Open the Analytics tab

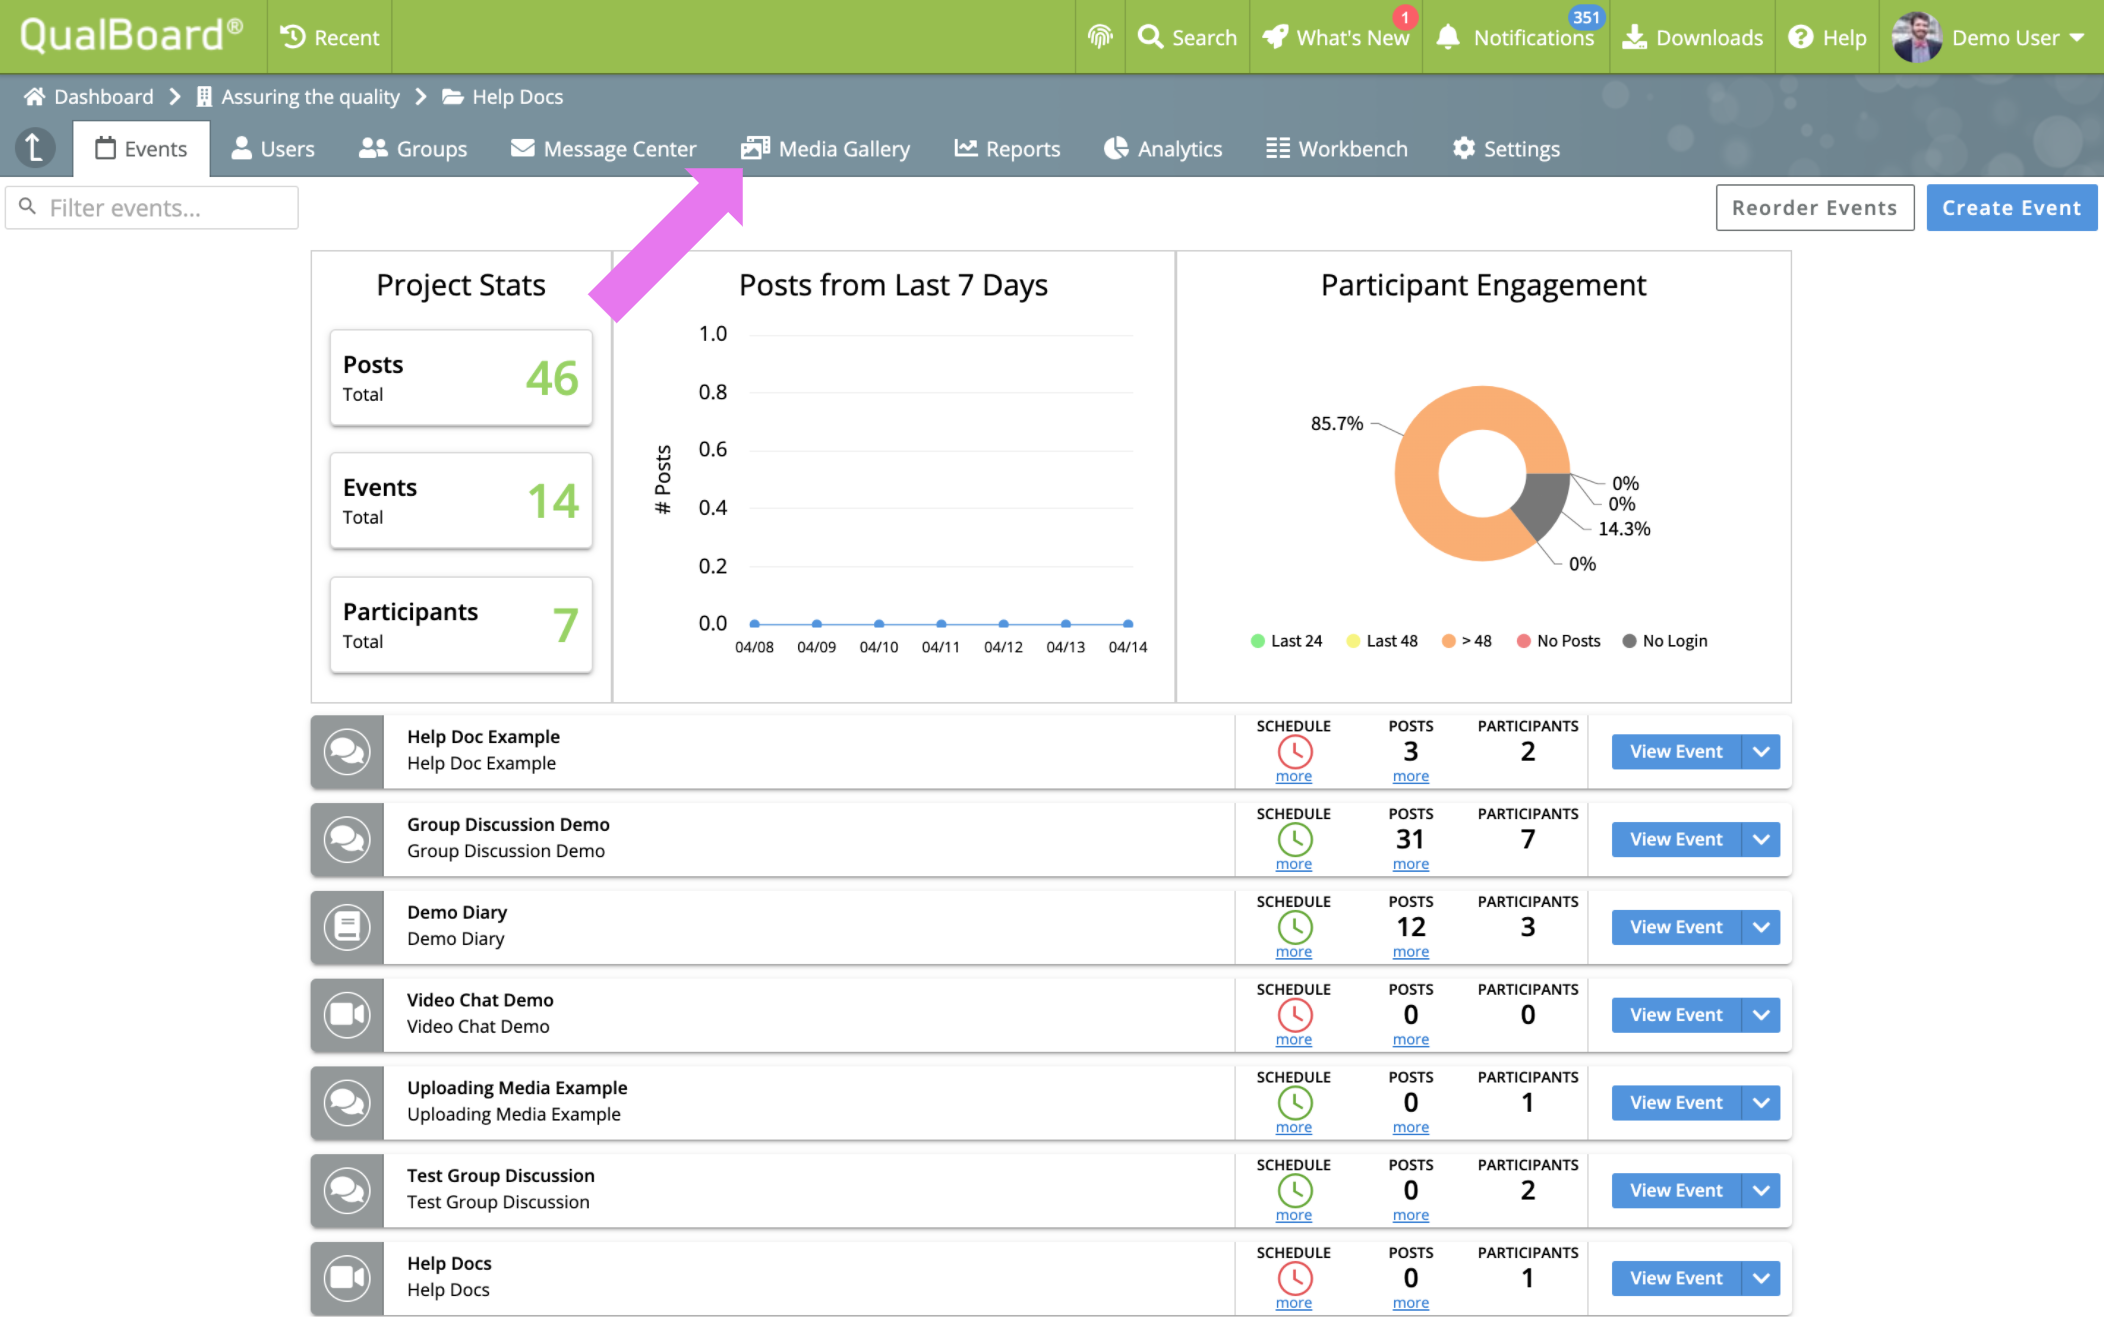pos(1163,149)
